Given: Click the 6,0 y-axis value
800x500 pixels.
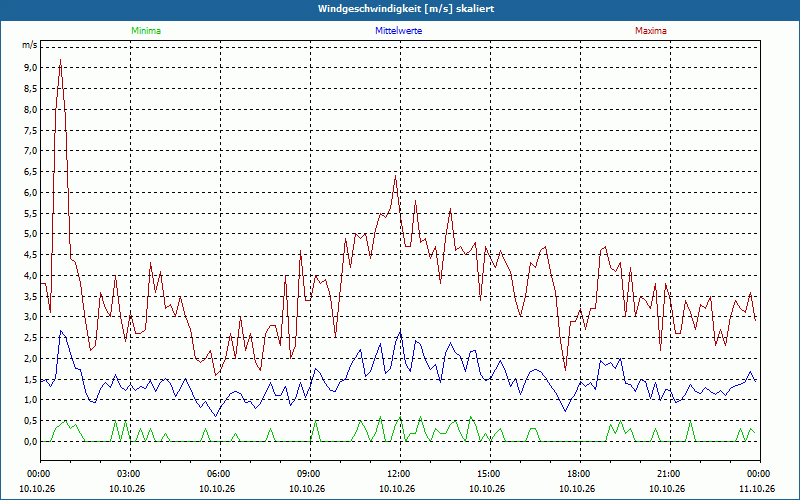Looking at the screenshot, I should (30, 192).
